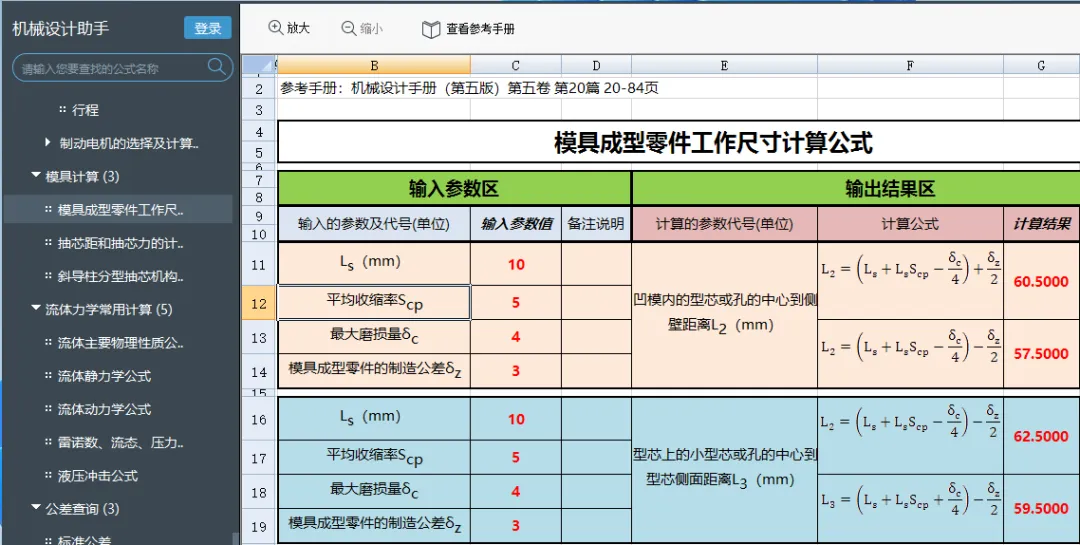Select row 2 header
The image size is (1080, 545).
coord(259,88)
